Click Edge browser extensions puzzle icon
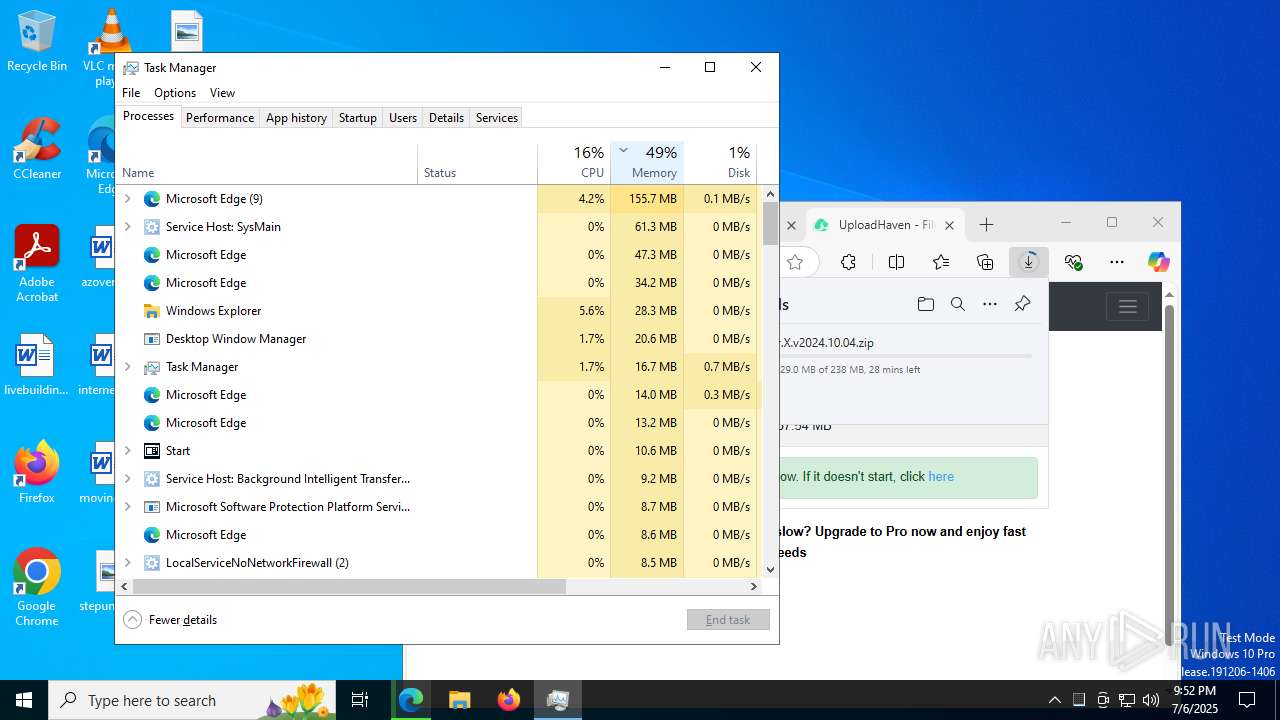Viewport: 1280px width, 720px height. [848, 262]
